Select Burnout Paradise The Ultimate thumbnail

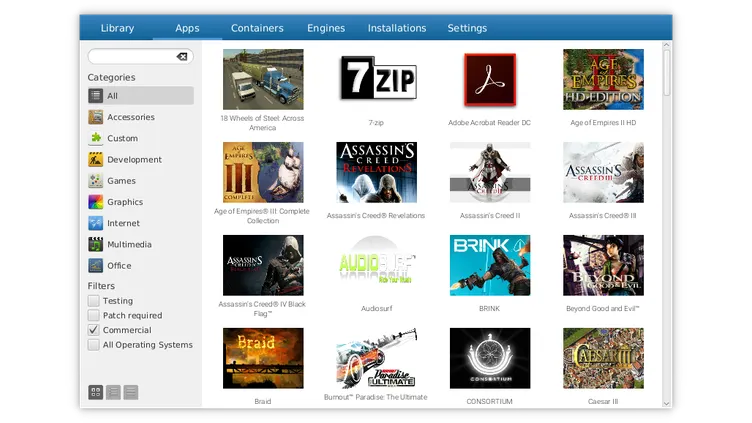[x=376, y=358]
